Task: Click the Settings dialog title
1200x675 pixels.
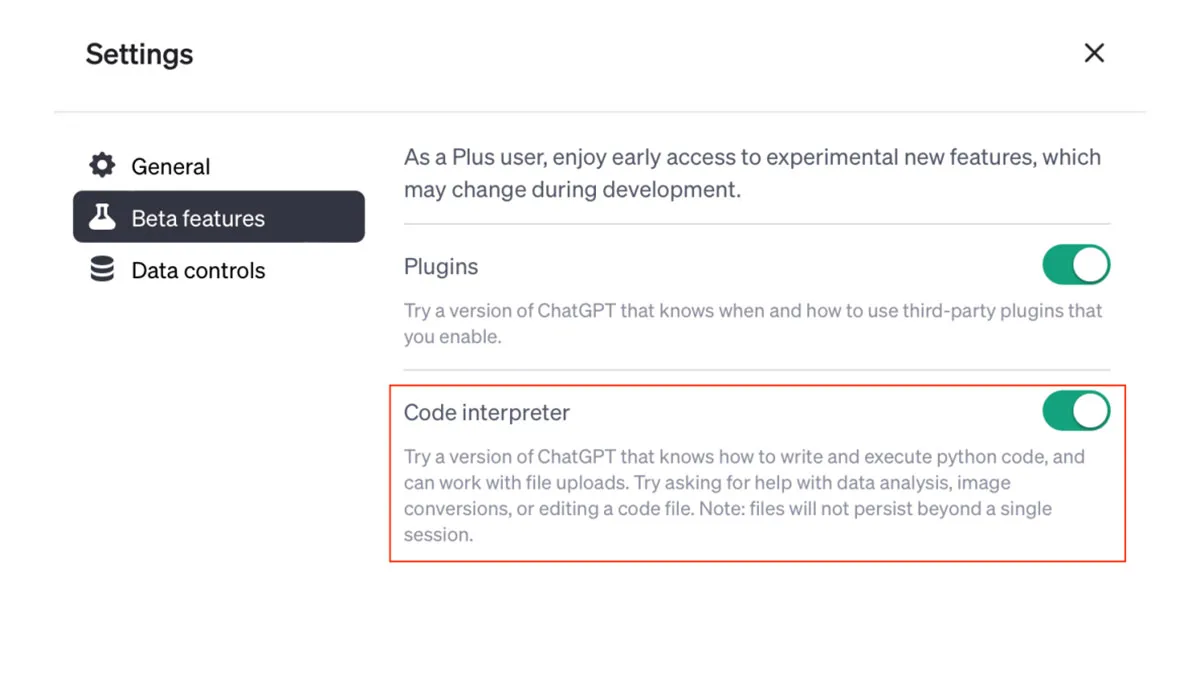Action: (x=139, y=54)
